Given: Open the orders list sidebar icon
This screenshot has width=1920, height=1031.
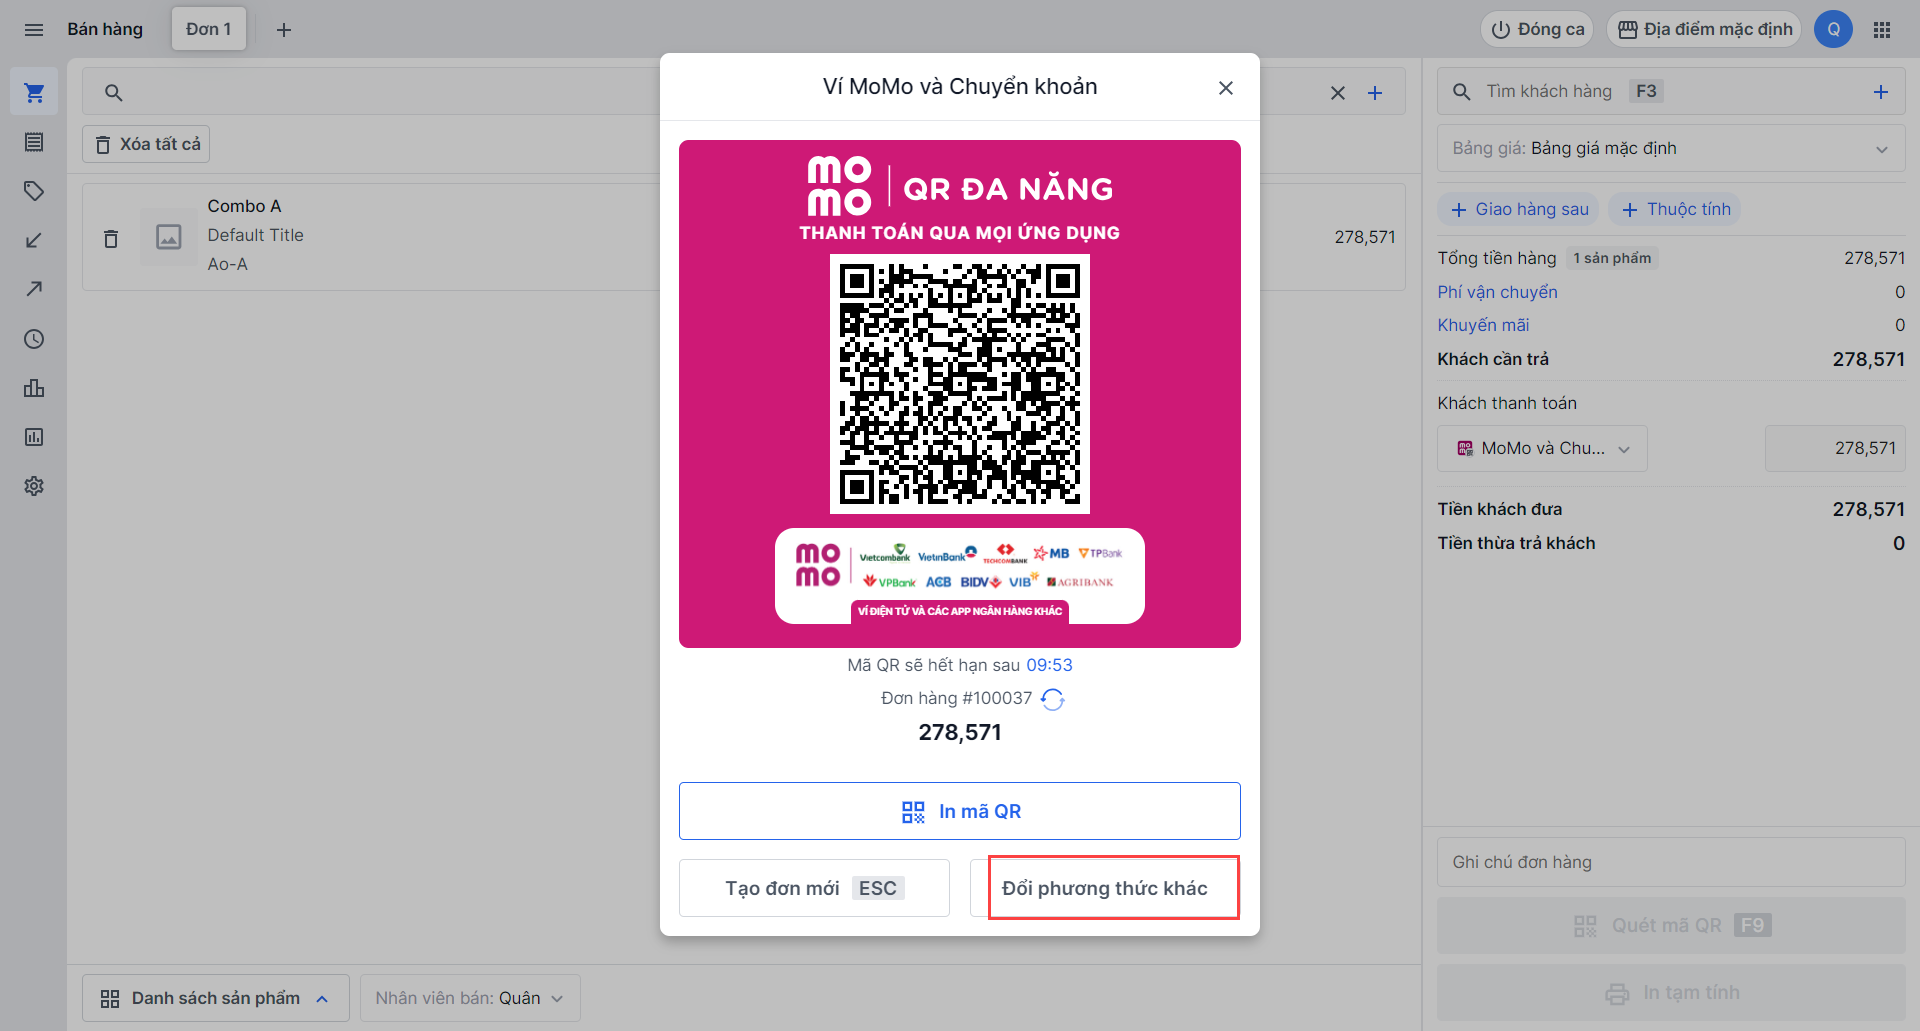Looking at the screenshot, I should tap(34, 142).
